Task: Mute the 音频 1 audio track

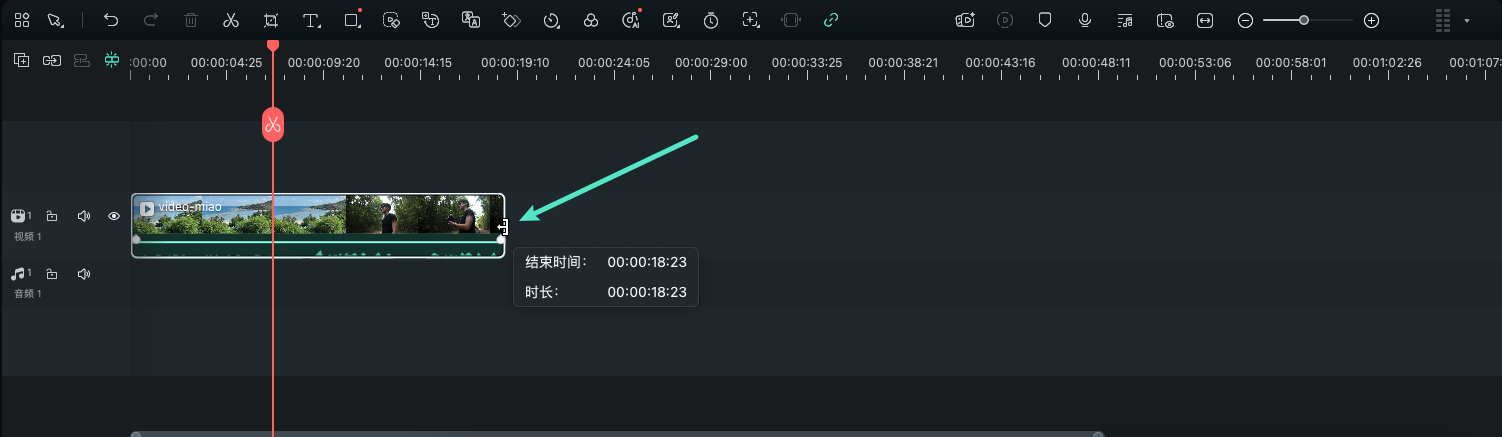Action: pos(84,273)
